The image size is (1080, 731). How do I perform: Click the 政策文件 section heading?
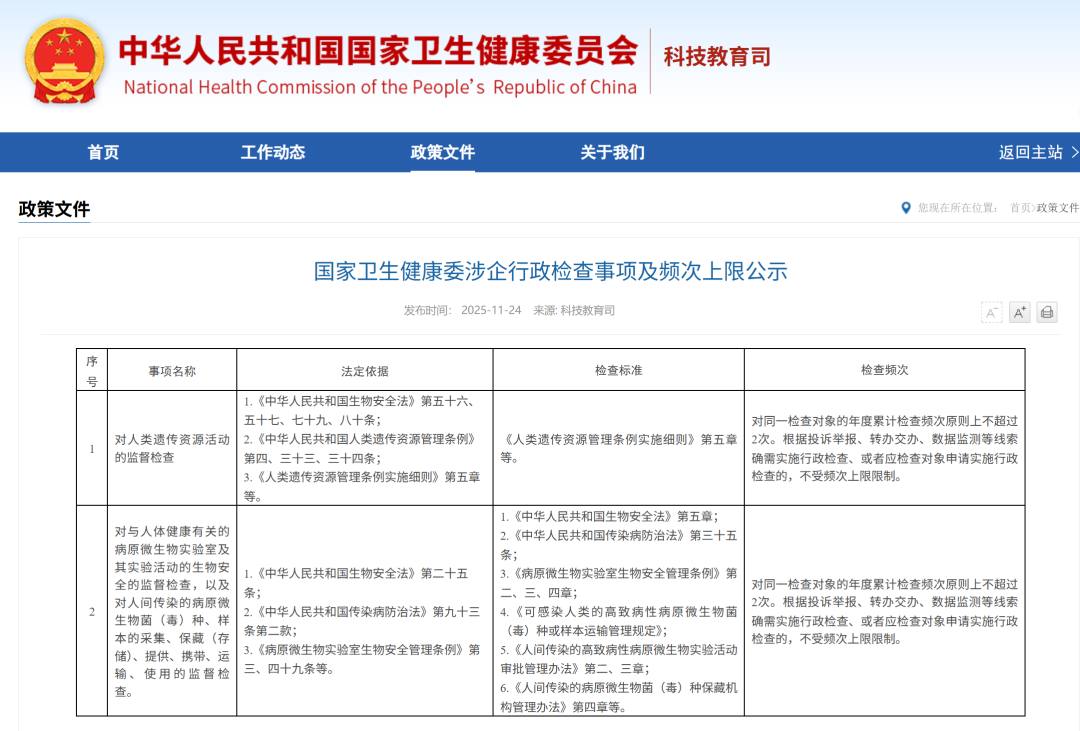tap(54, 210)
